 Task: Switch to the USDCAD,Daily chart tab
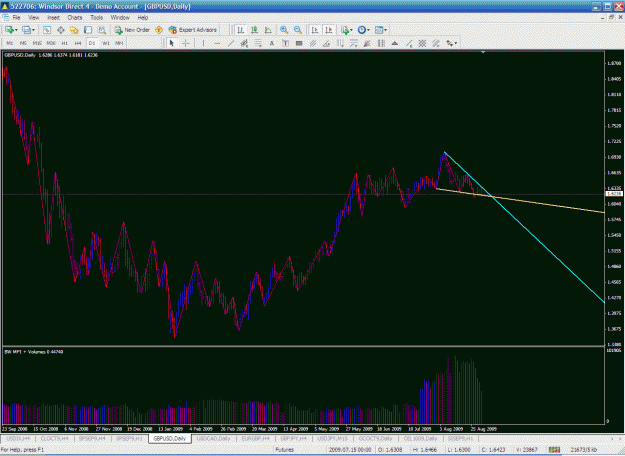coord(213,438)
